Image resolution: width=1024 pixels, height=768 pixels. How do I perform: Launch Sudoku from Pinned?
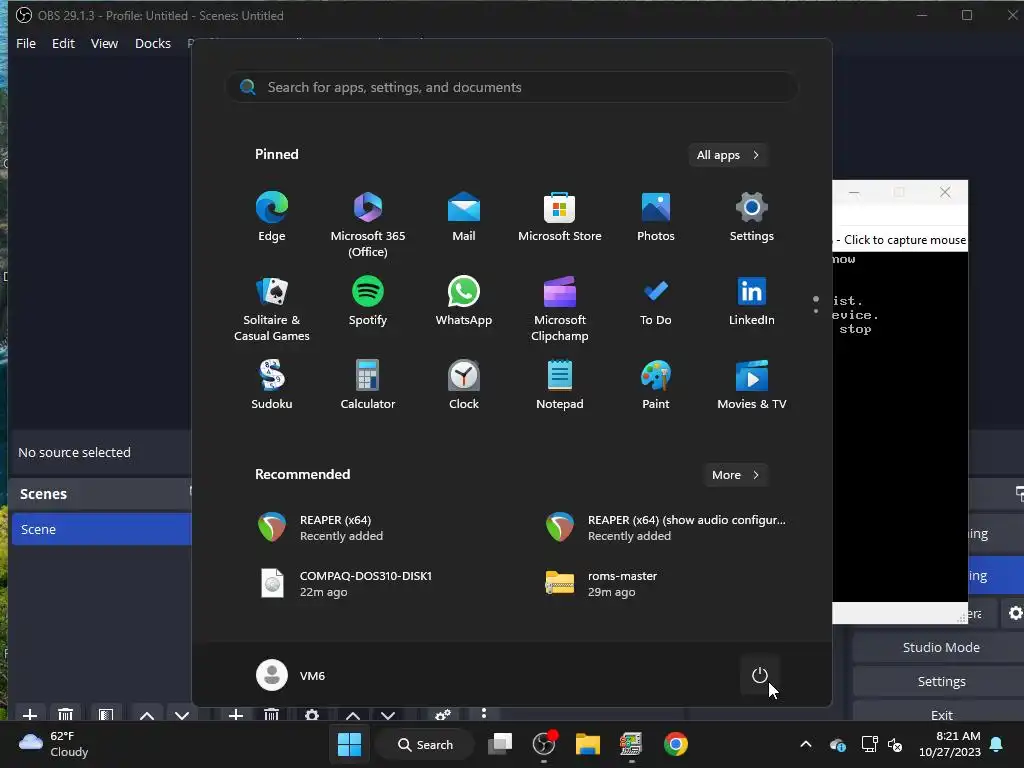pyautogui.click(x=272, y=385)
